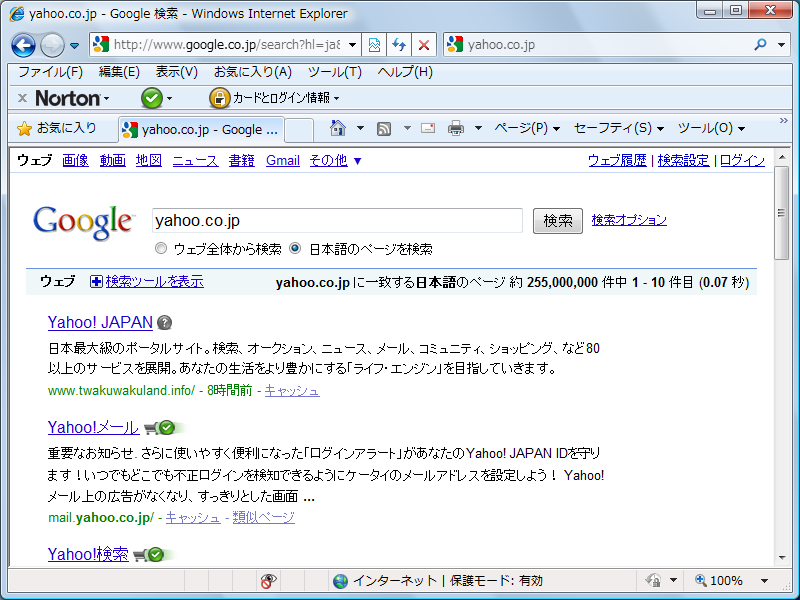Open the Home button dropdown arrow

360,128
